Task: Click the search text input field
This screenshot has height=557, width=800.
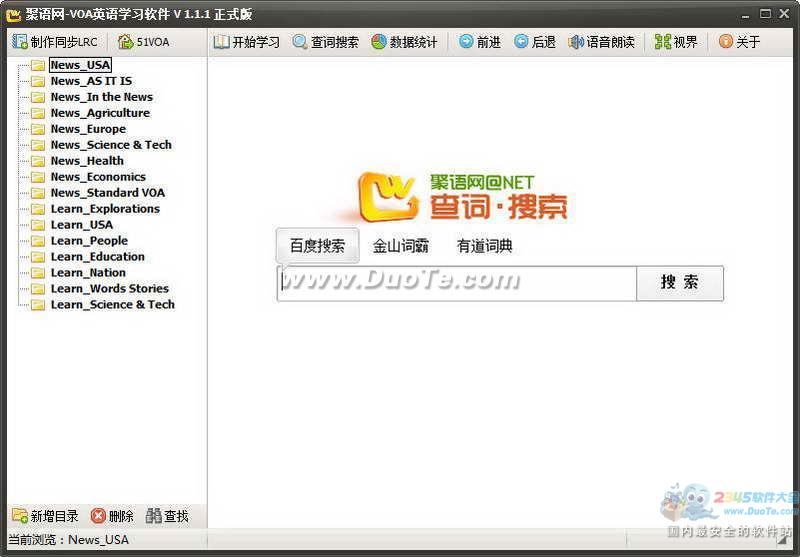Action: [457, 283]
